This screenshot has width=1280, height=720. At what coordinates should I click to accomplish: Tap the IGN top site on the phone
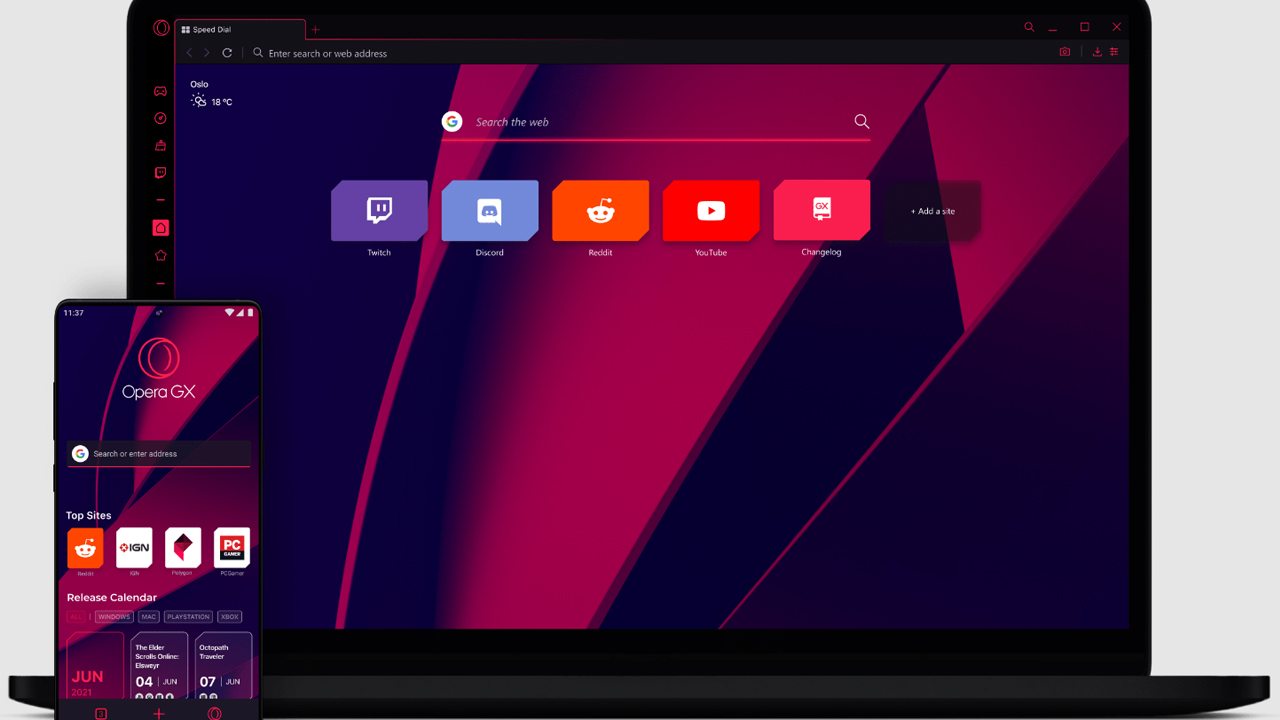pyautogui.click(x=134, y=548)
